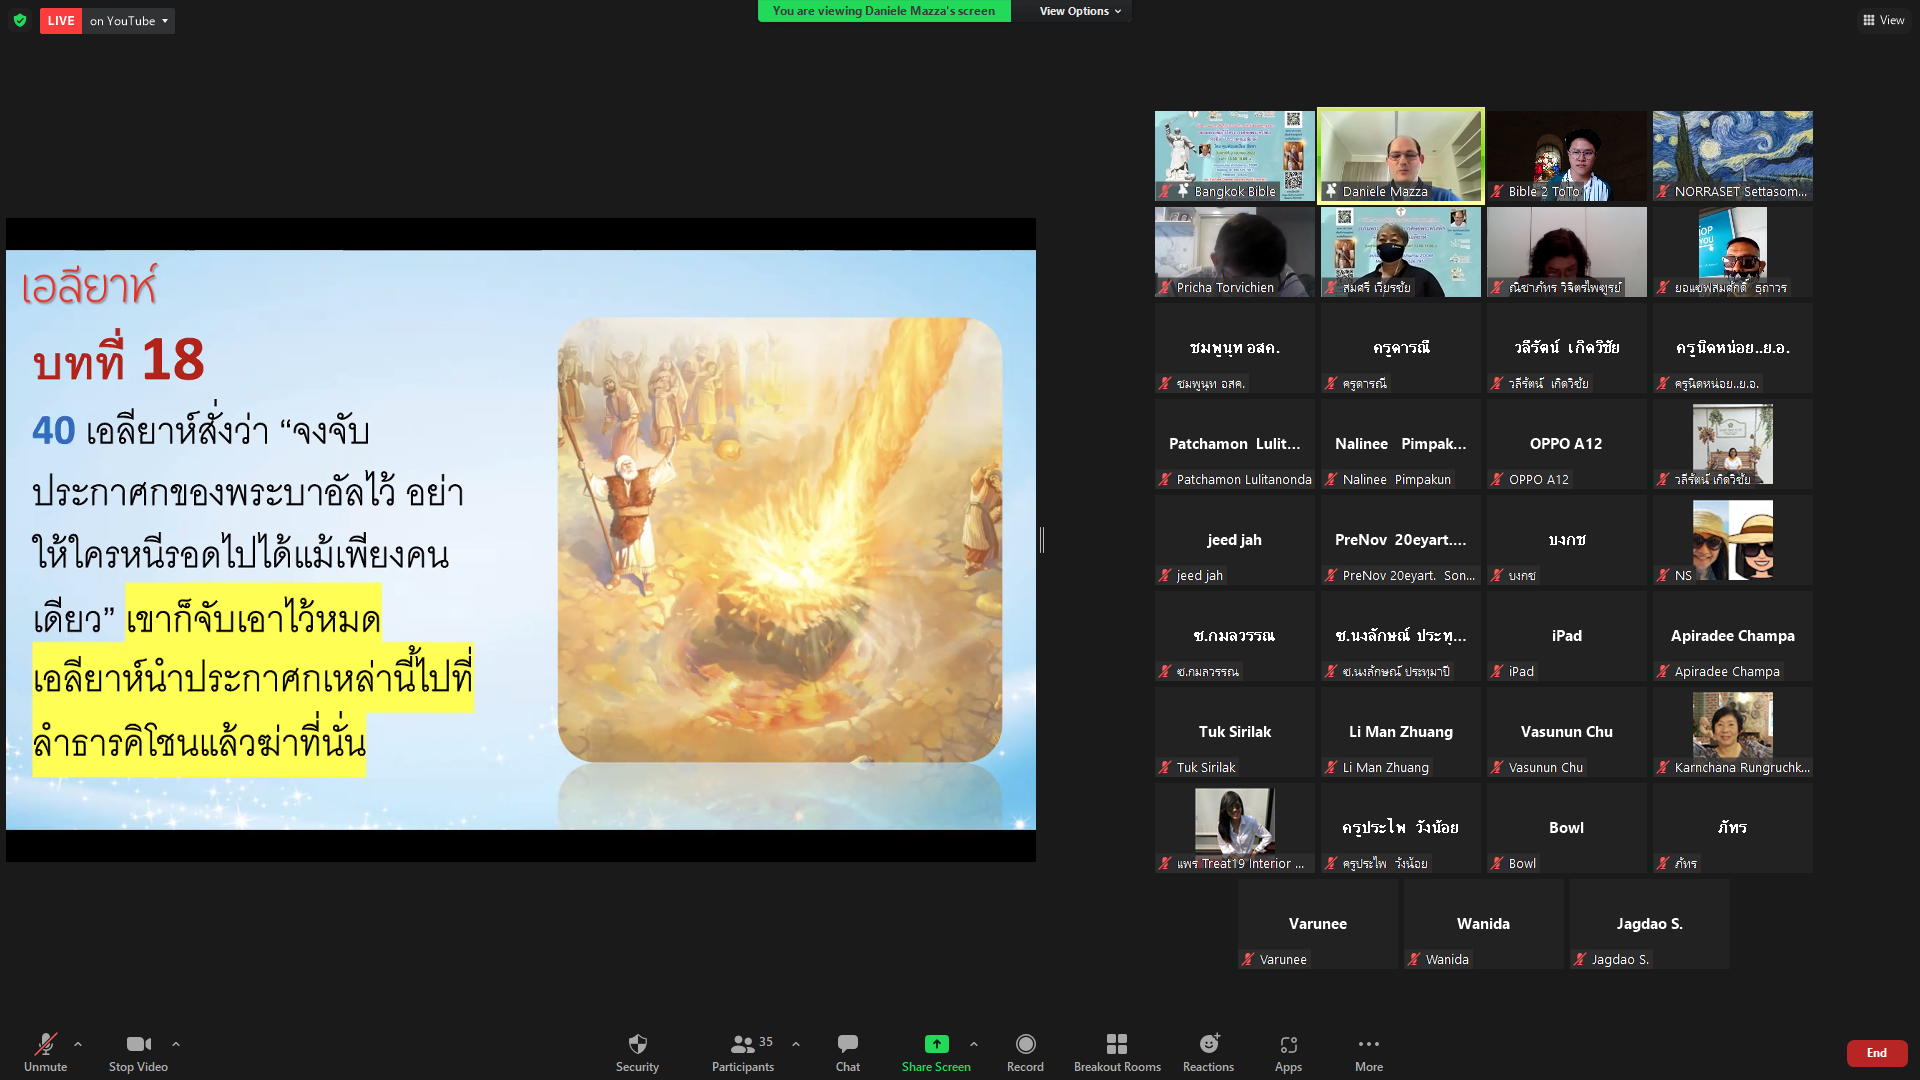Click muted mic icon on Vasunun Chu tile
The width and height of the screenshot is (1920, 1080).
pos(1497,767)
